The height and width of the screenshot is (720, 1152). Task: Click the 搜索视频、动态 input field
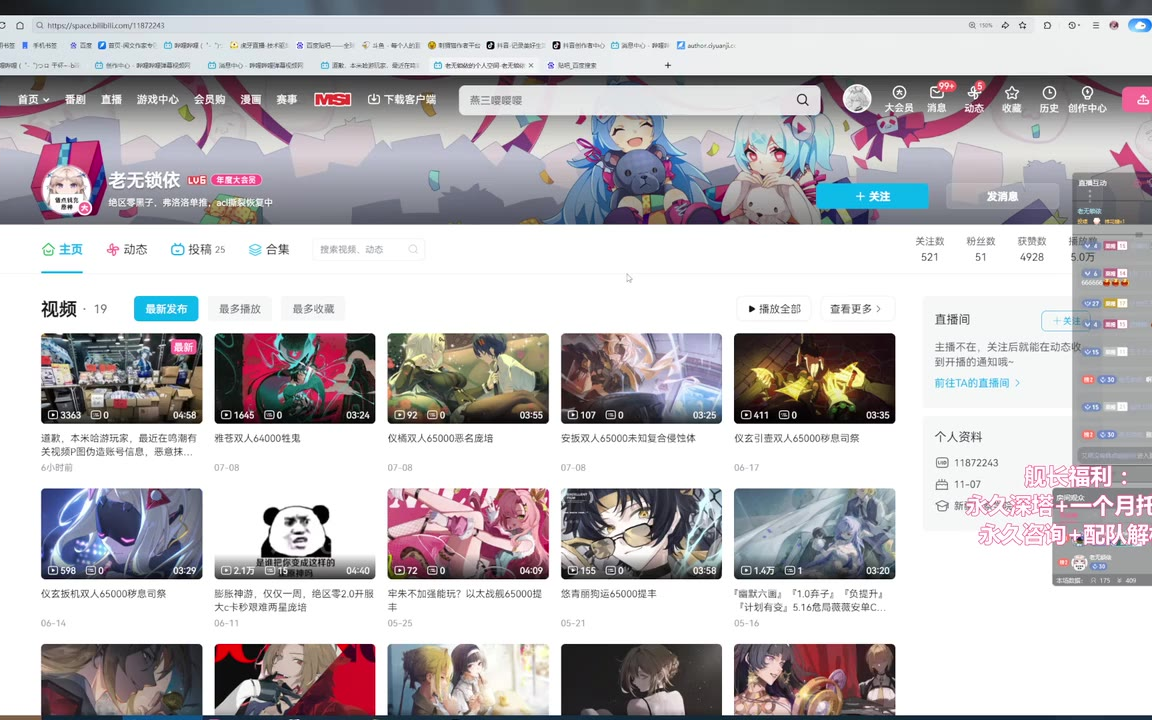[x=360, y=250]
